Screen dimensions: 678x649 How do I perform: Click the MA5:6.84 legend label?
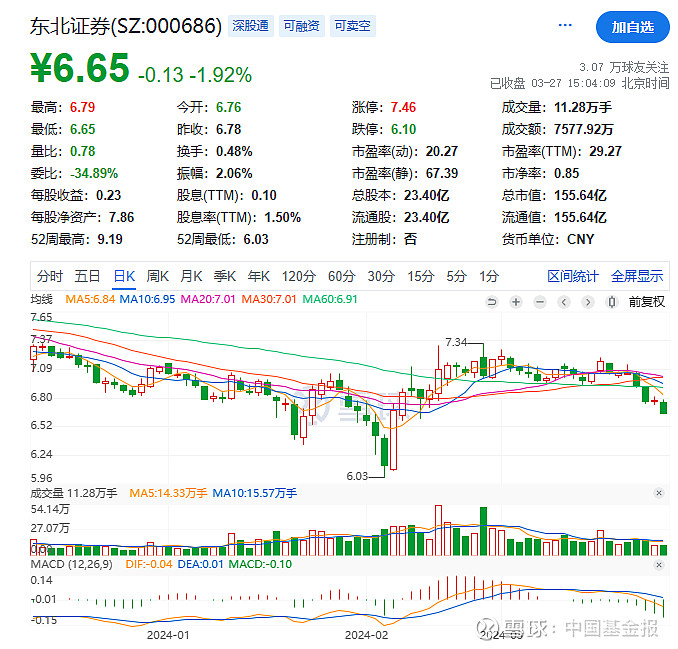pyautogui.click(x=90, y=299)
